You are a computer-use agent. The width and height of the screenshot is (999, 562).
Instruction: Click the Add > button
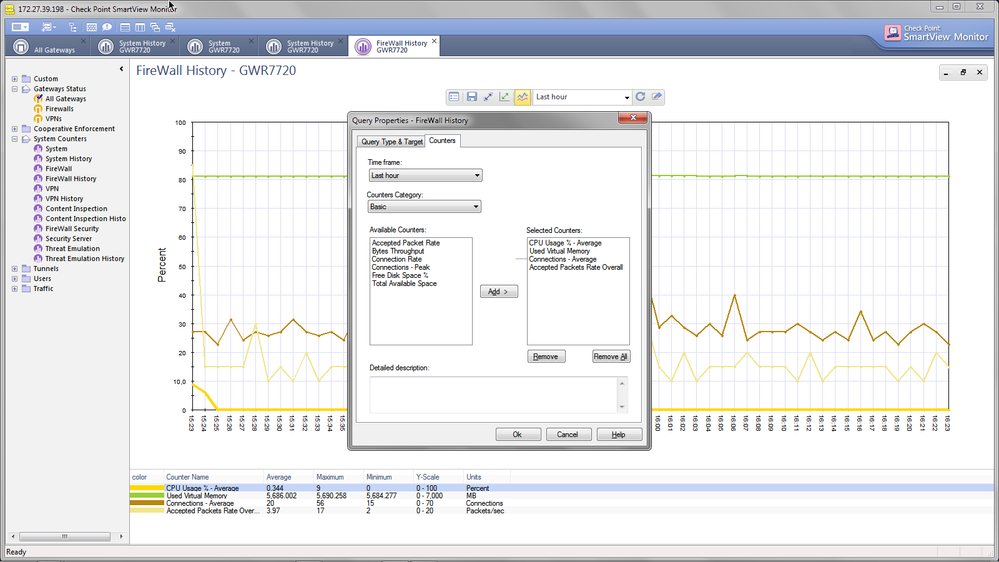tap(499, 291)
